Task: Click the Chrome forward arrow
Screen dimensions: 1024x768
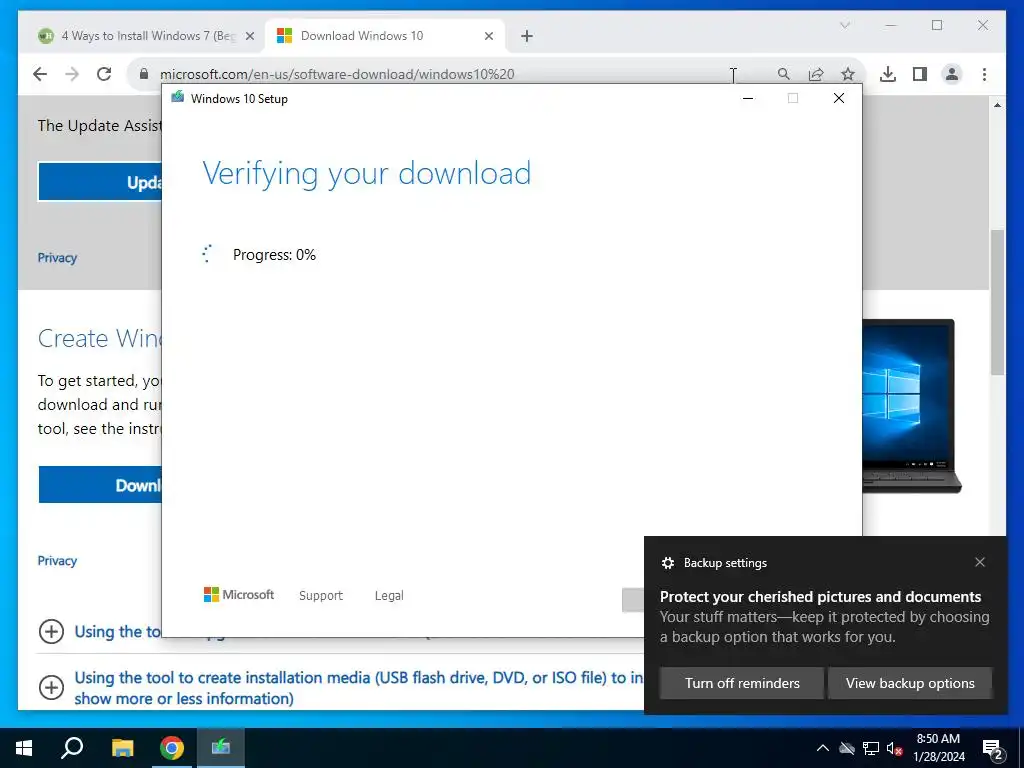Action: click(x=72, y=74)
